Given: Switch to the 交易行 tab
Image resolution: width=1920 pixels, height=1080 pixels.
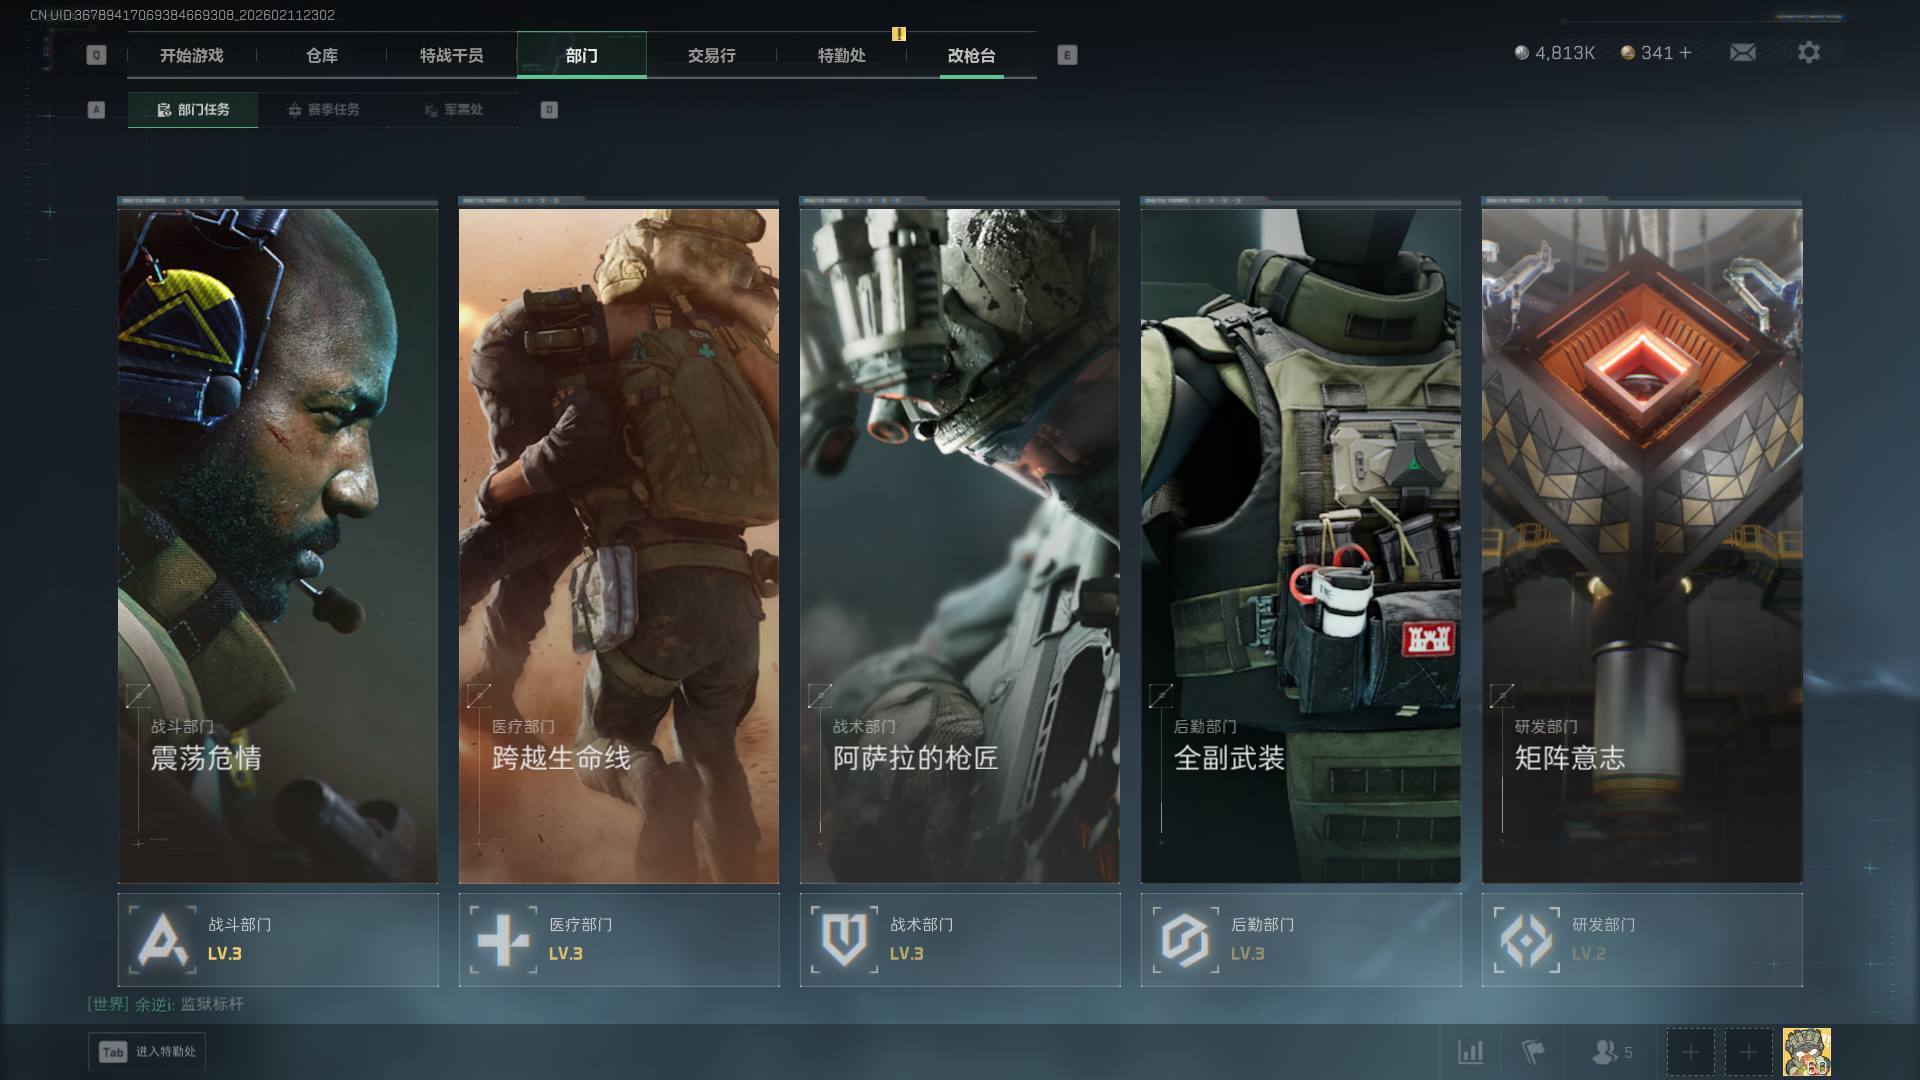Looking at the screenshot, I should [711, 56].
